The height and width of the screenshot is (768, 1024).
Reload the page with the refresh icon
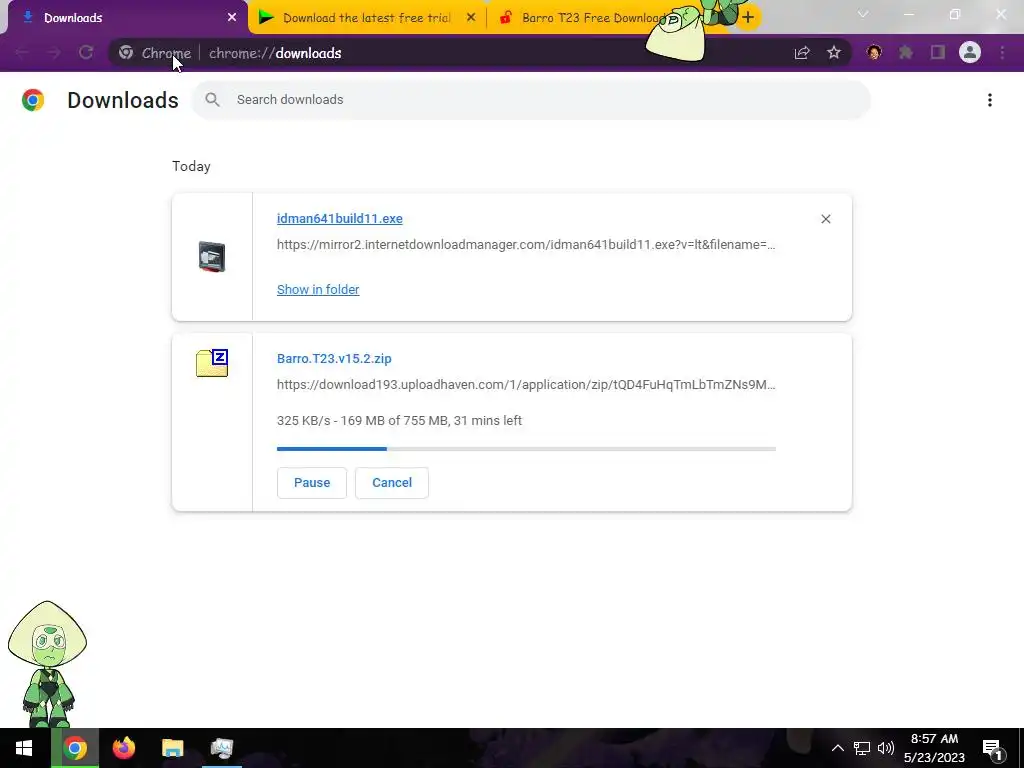(86, 53)
